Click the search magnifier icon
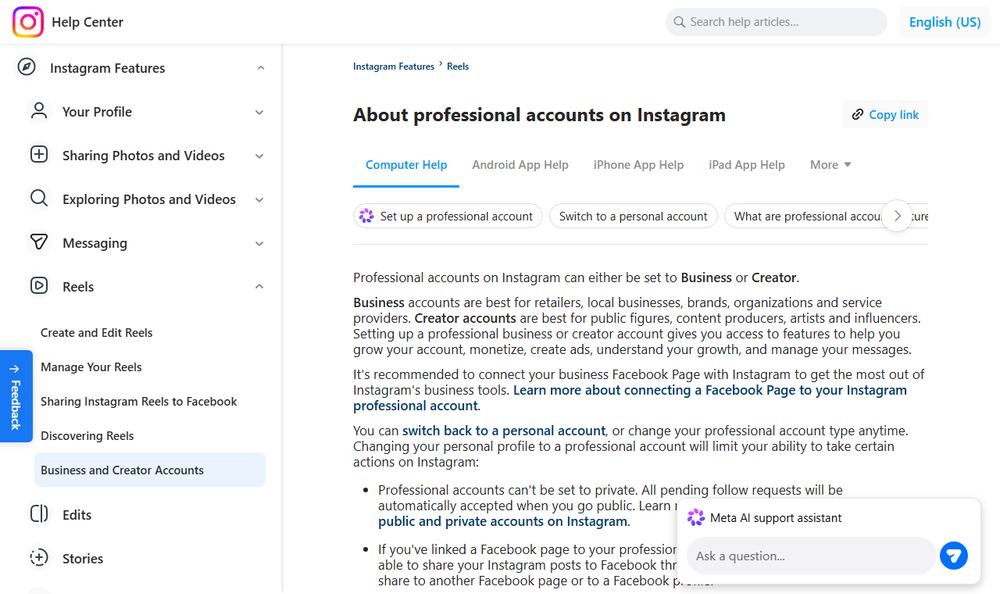Viewport: 1000px width, 594px height. [679, 22]
